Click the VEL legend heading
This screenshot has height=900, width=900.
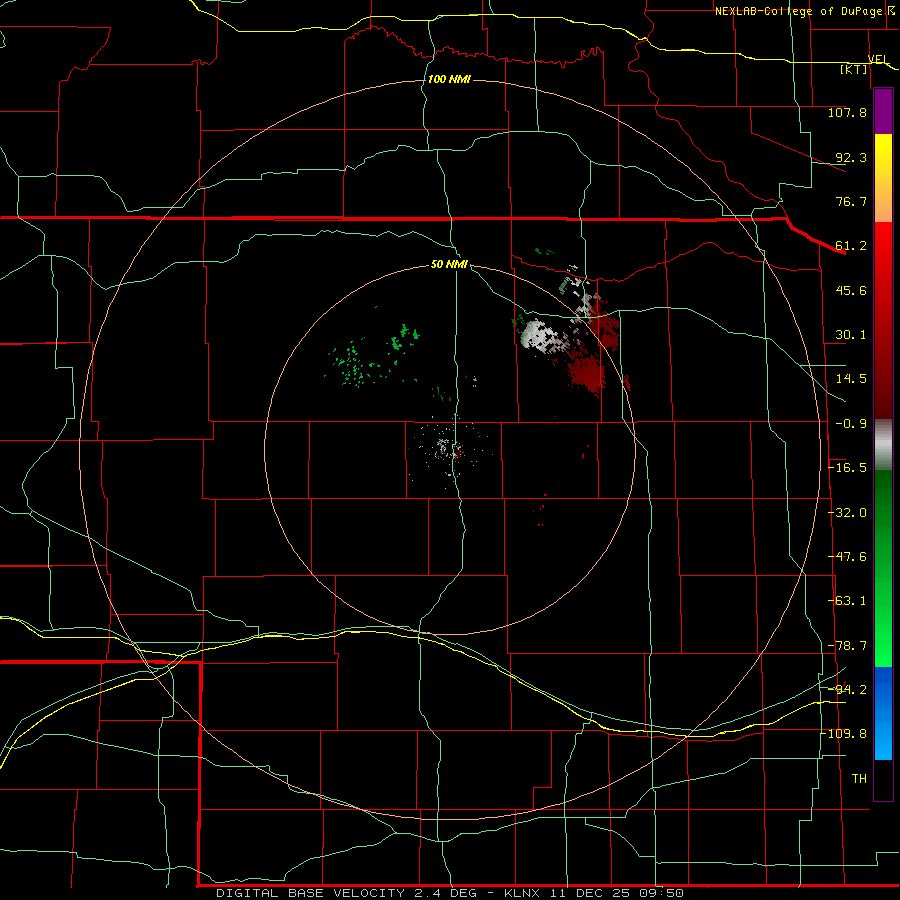point(878,59)
